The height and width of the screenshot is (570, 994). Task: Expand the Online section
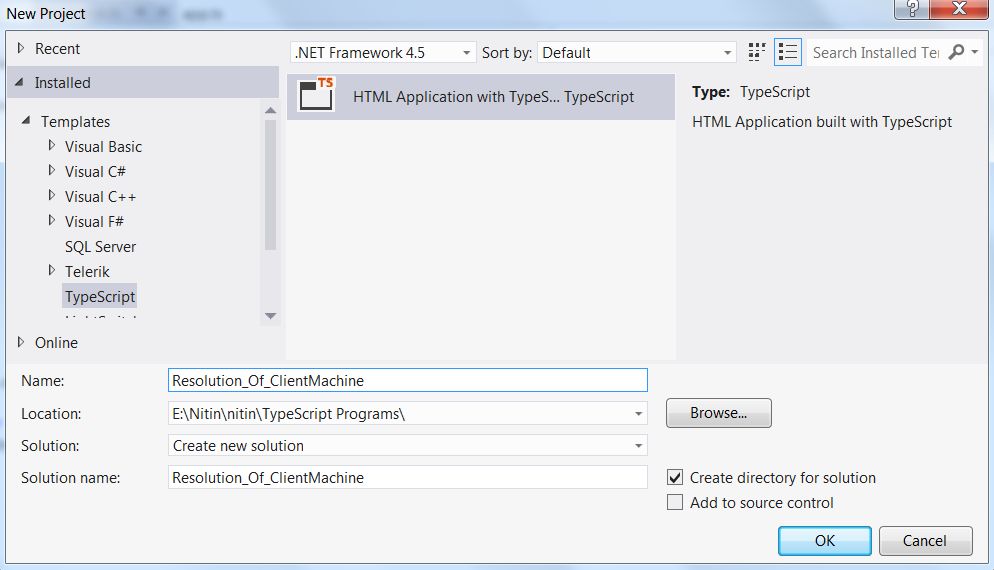click(21, 342)
